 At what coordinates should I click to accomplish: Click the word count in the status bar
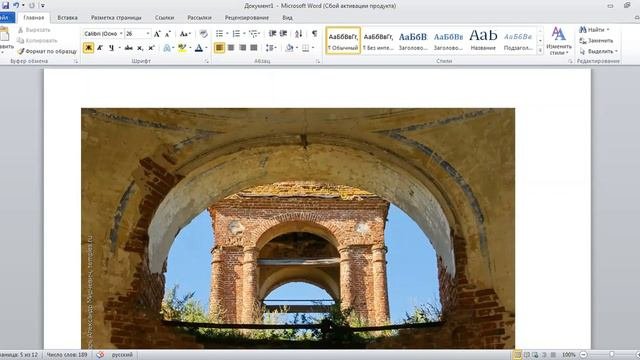tap(67, 355)
